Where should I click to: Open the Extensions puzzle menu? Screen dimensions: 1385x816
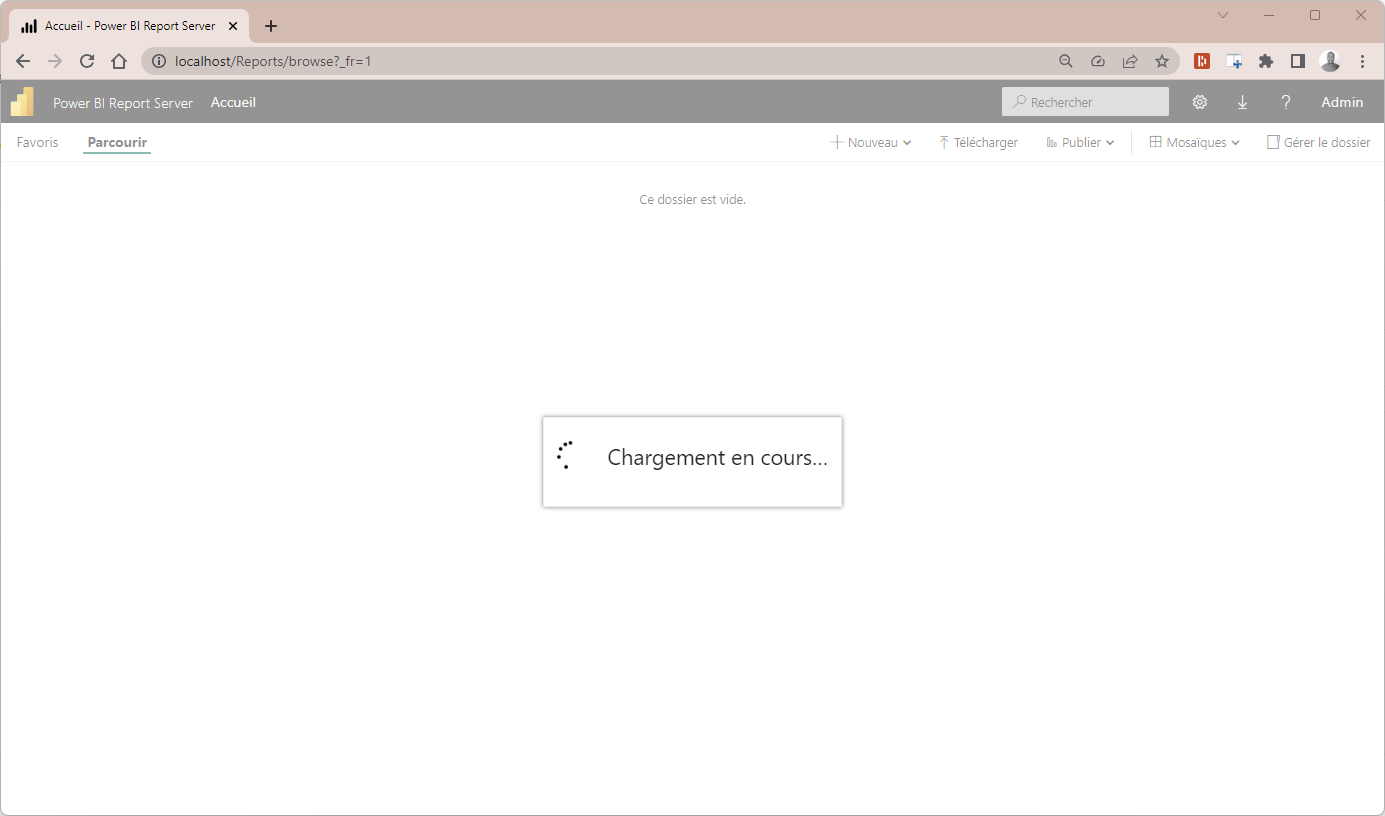(1266, 61)
